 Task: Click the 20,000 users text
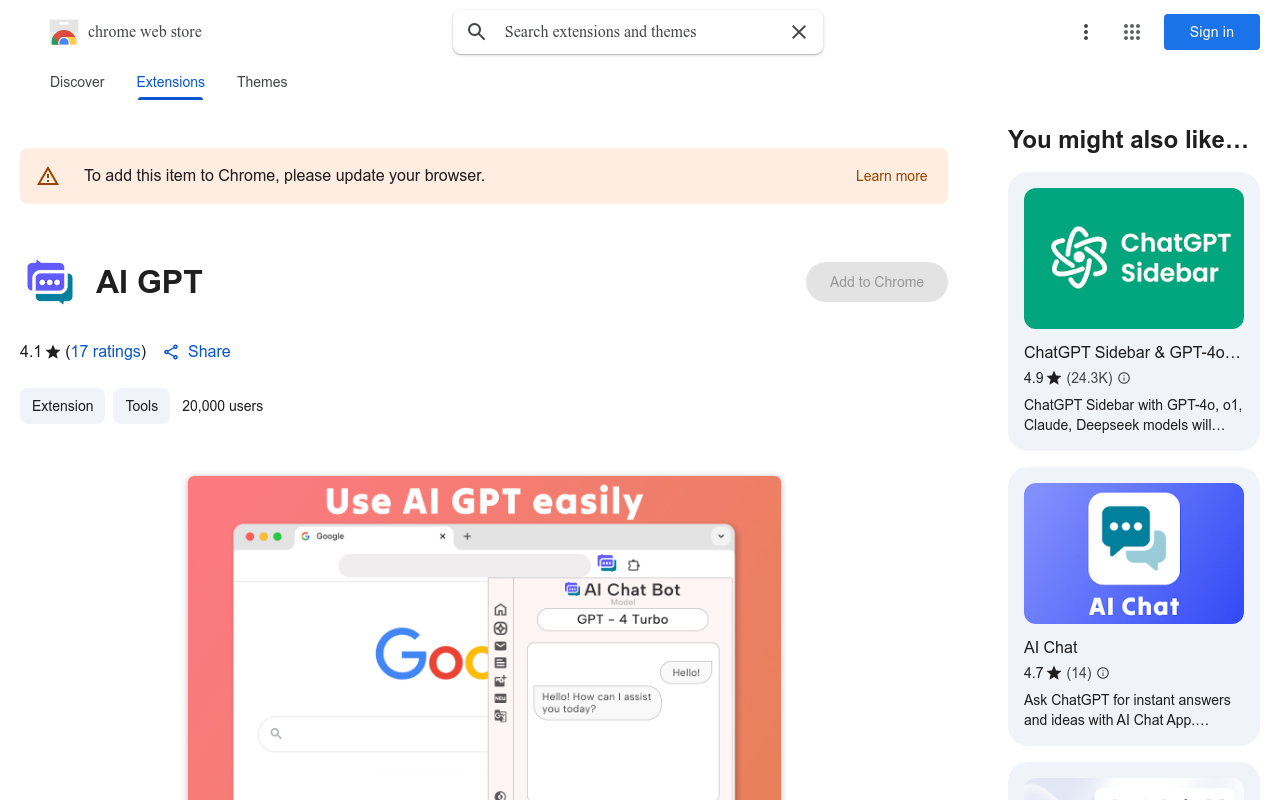tap(222, 406)
